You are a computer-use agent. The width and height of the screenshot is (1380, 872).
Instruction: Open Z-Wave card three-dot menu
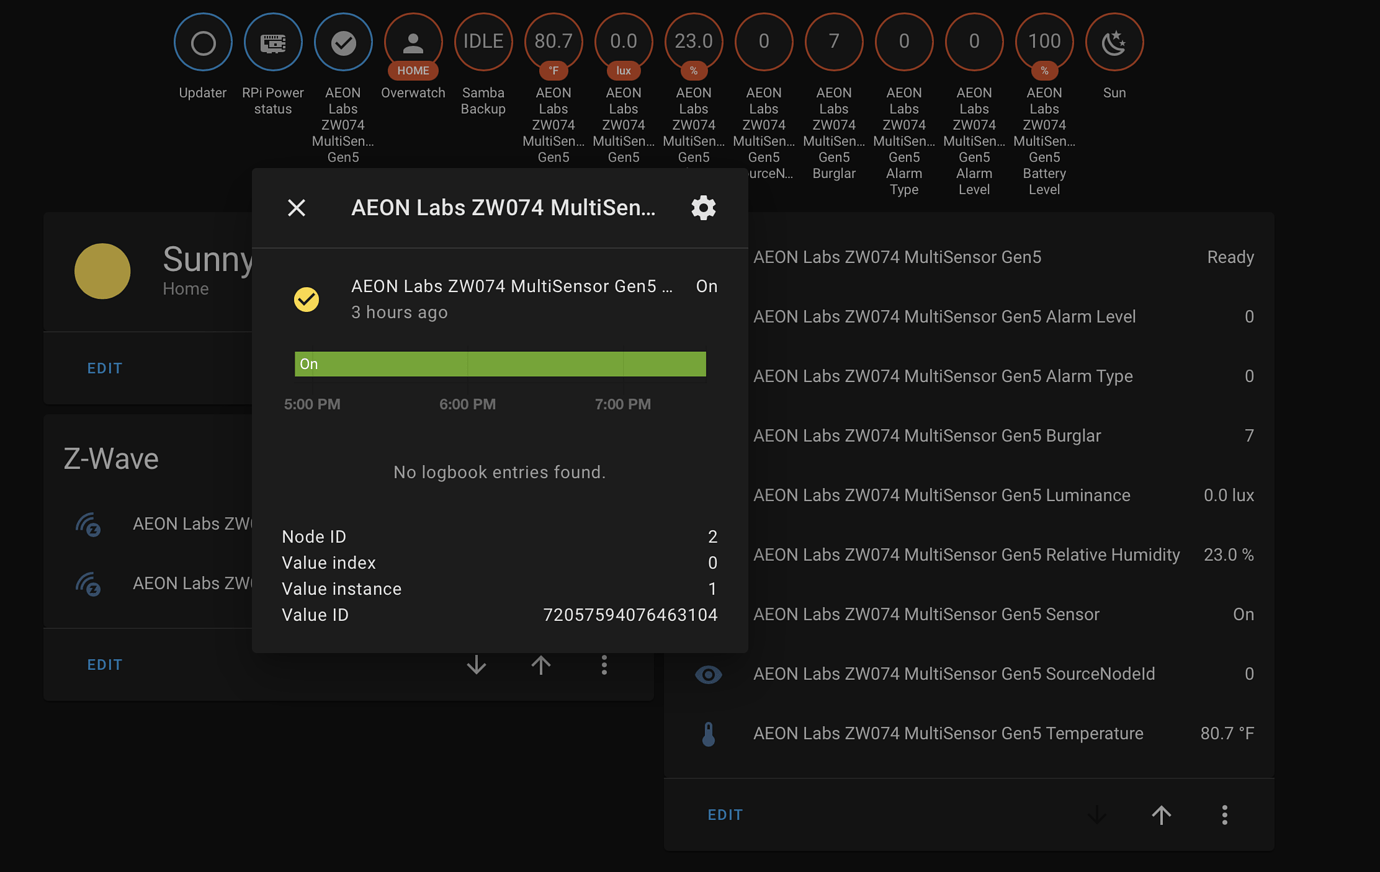click(x=604, y=665)
